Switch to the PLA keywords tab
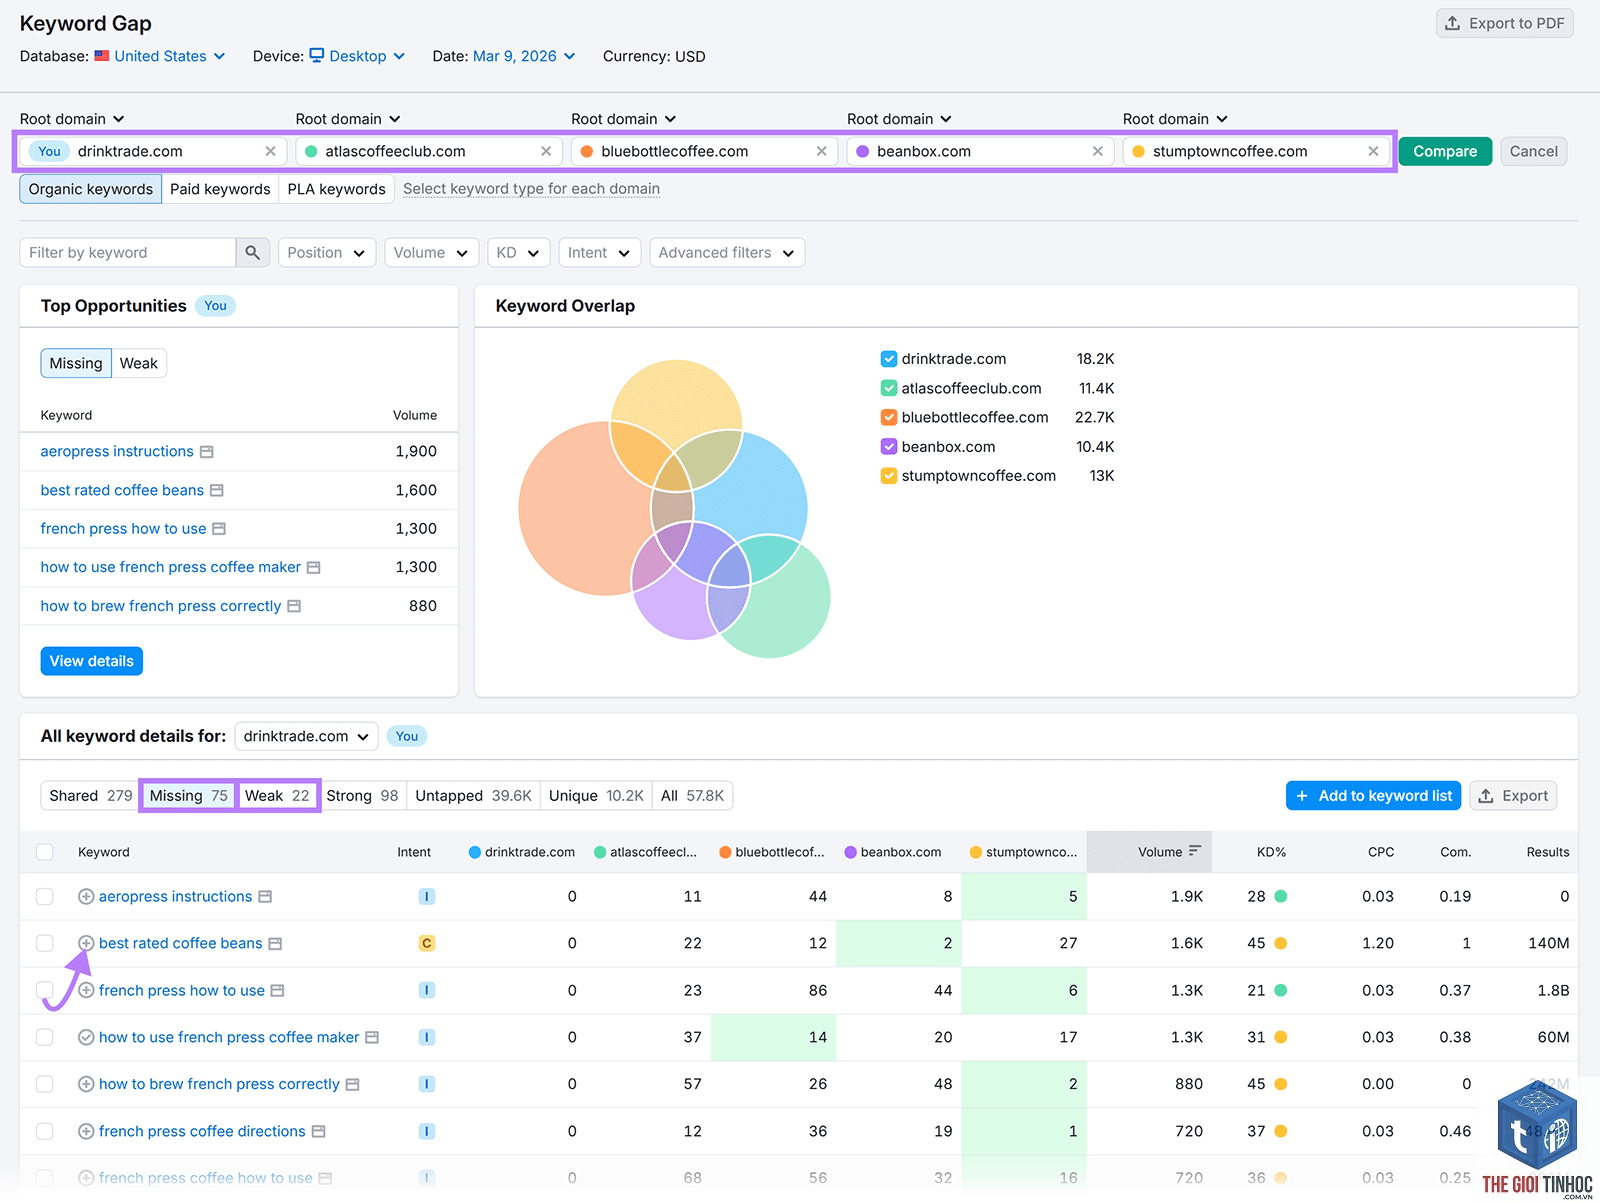1600x1202 pixels. tap(336, 189)
